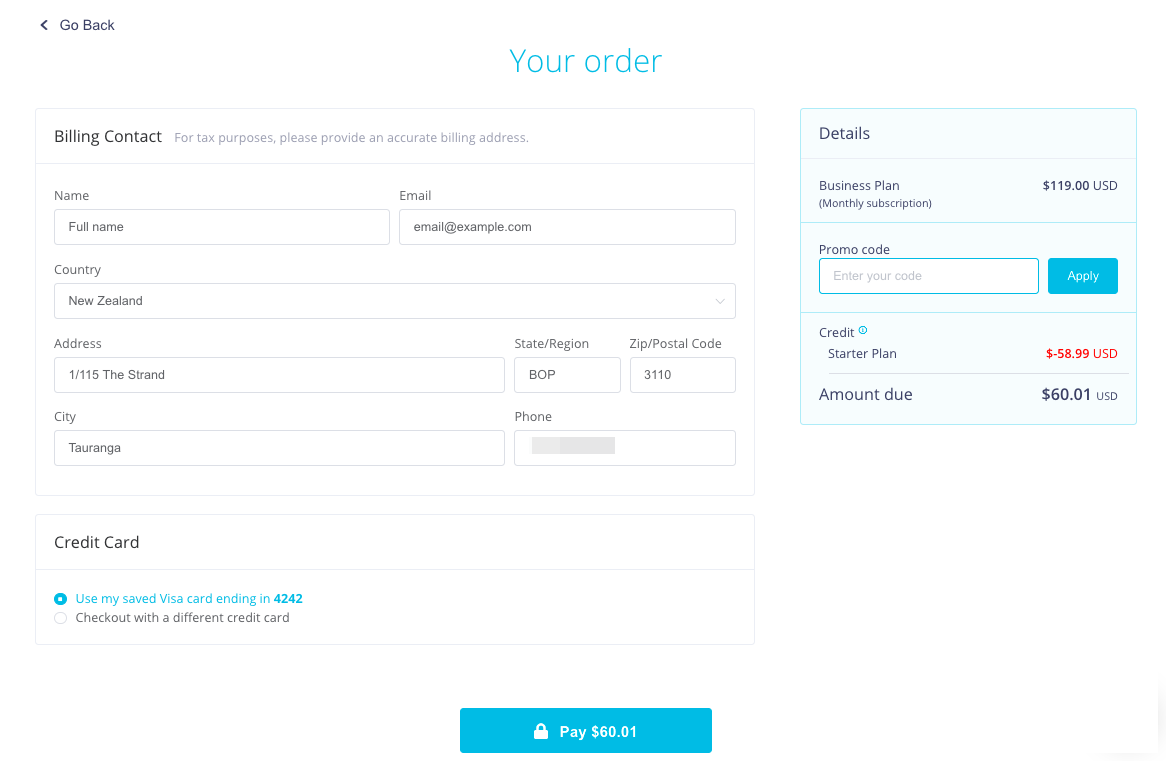Click the Country dropdown chevron arrow
This screenshot has height=761, width=1166.
coord(720,301)
